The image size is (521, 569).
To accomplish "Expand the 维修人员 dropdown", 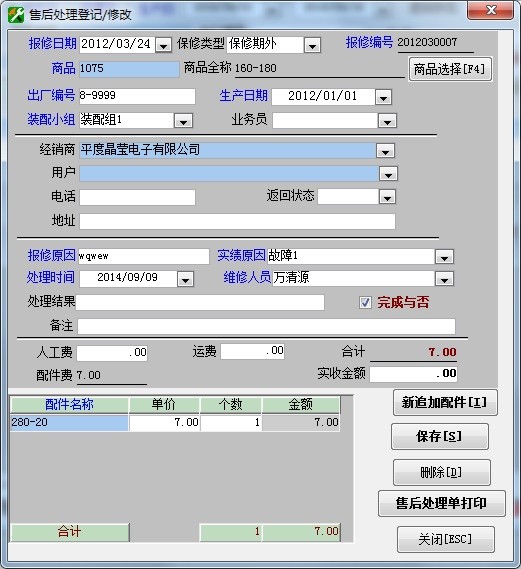I will click(x=444, y=279).
